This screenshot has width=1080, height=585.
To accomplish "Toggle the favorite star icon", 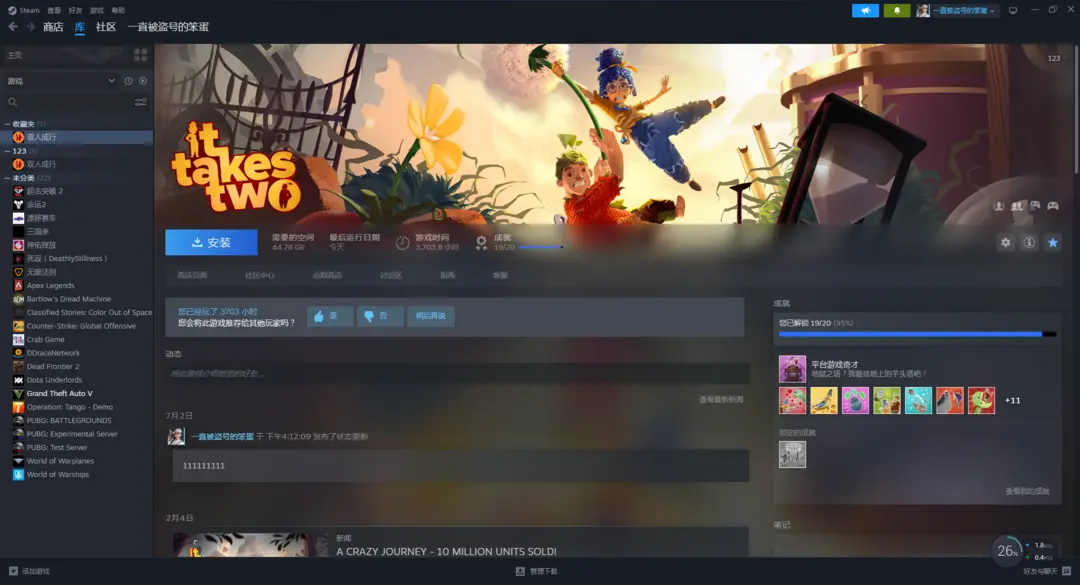I will tap(1052, 243).
